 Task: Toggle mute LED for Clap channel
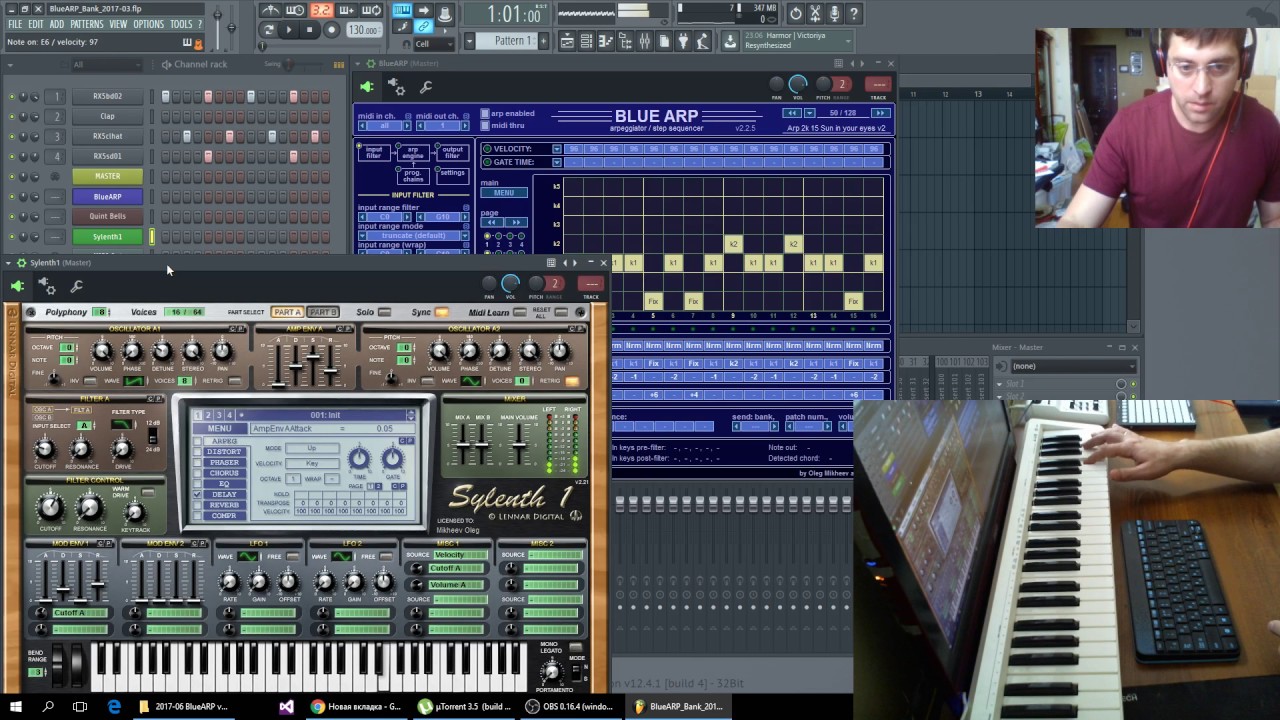[12, 117]
